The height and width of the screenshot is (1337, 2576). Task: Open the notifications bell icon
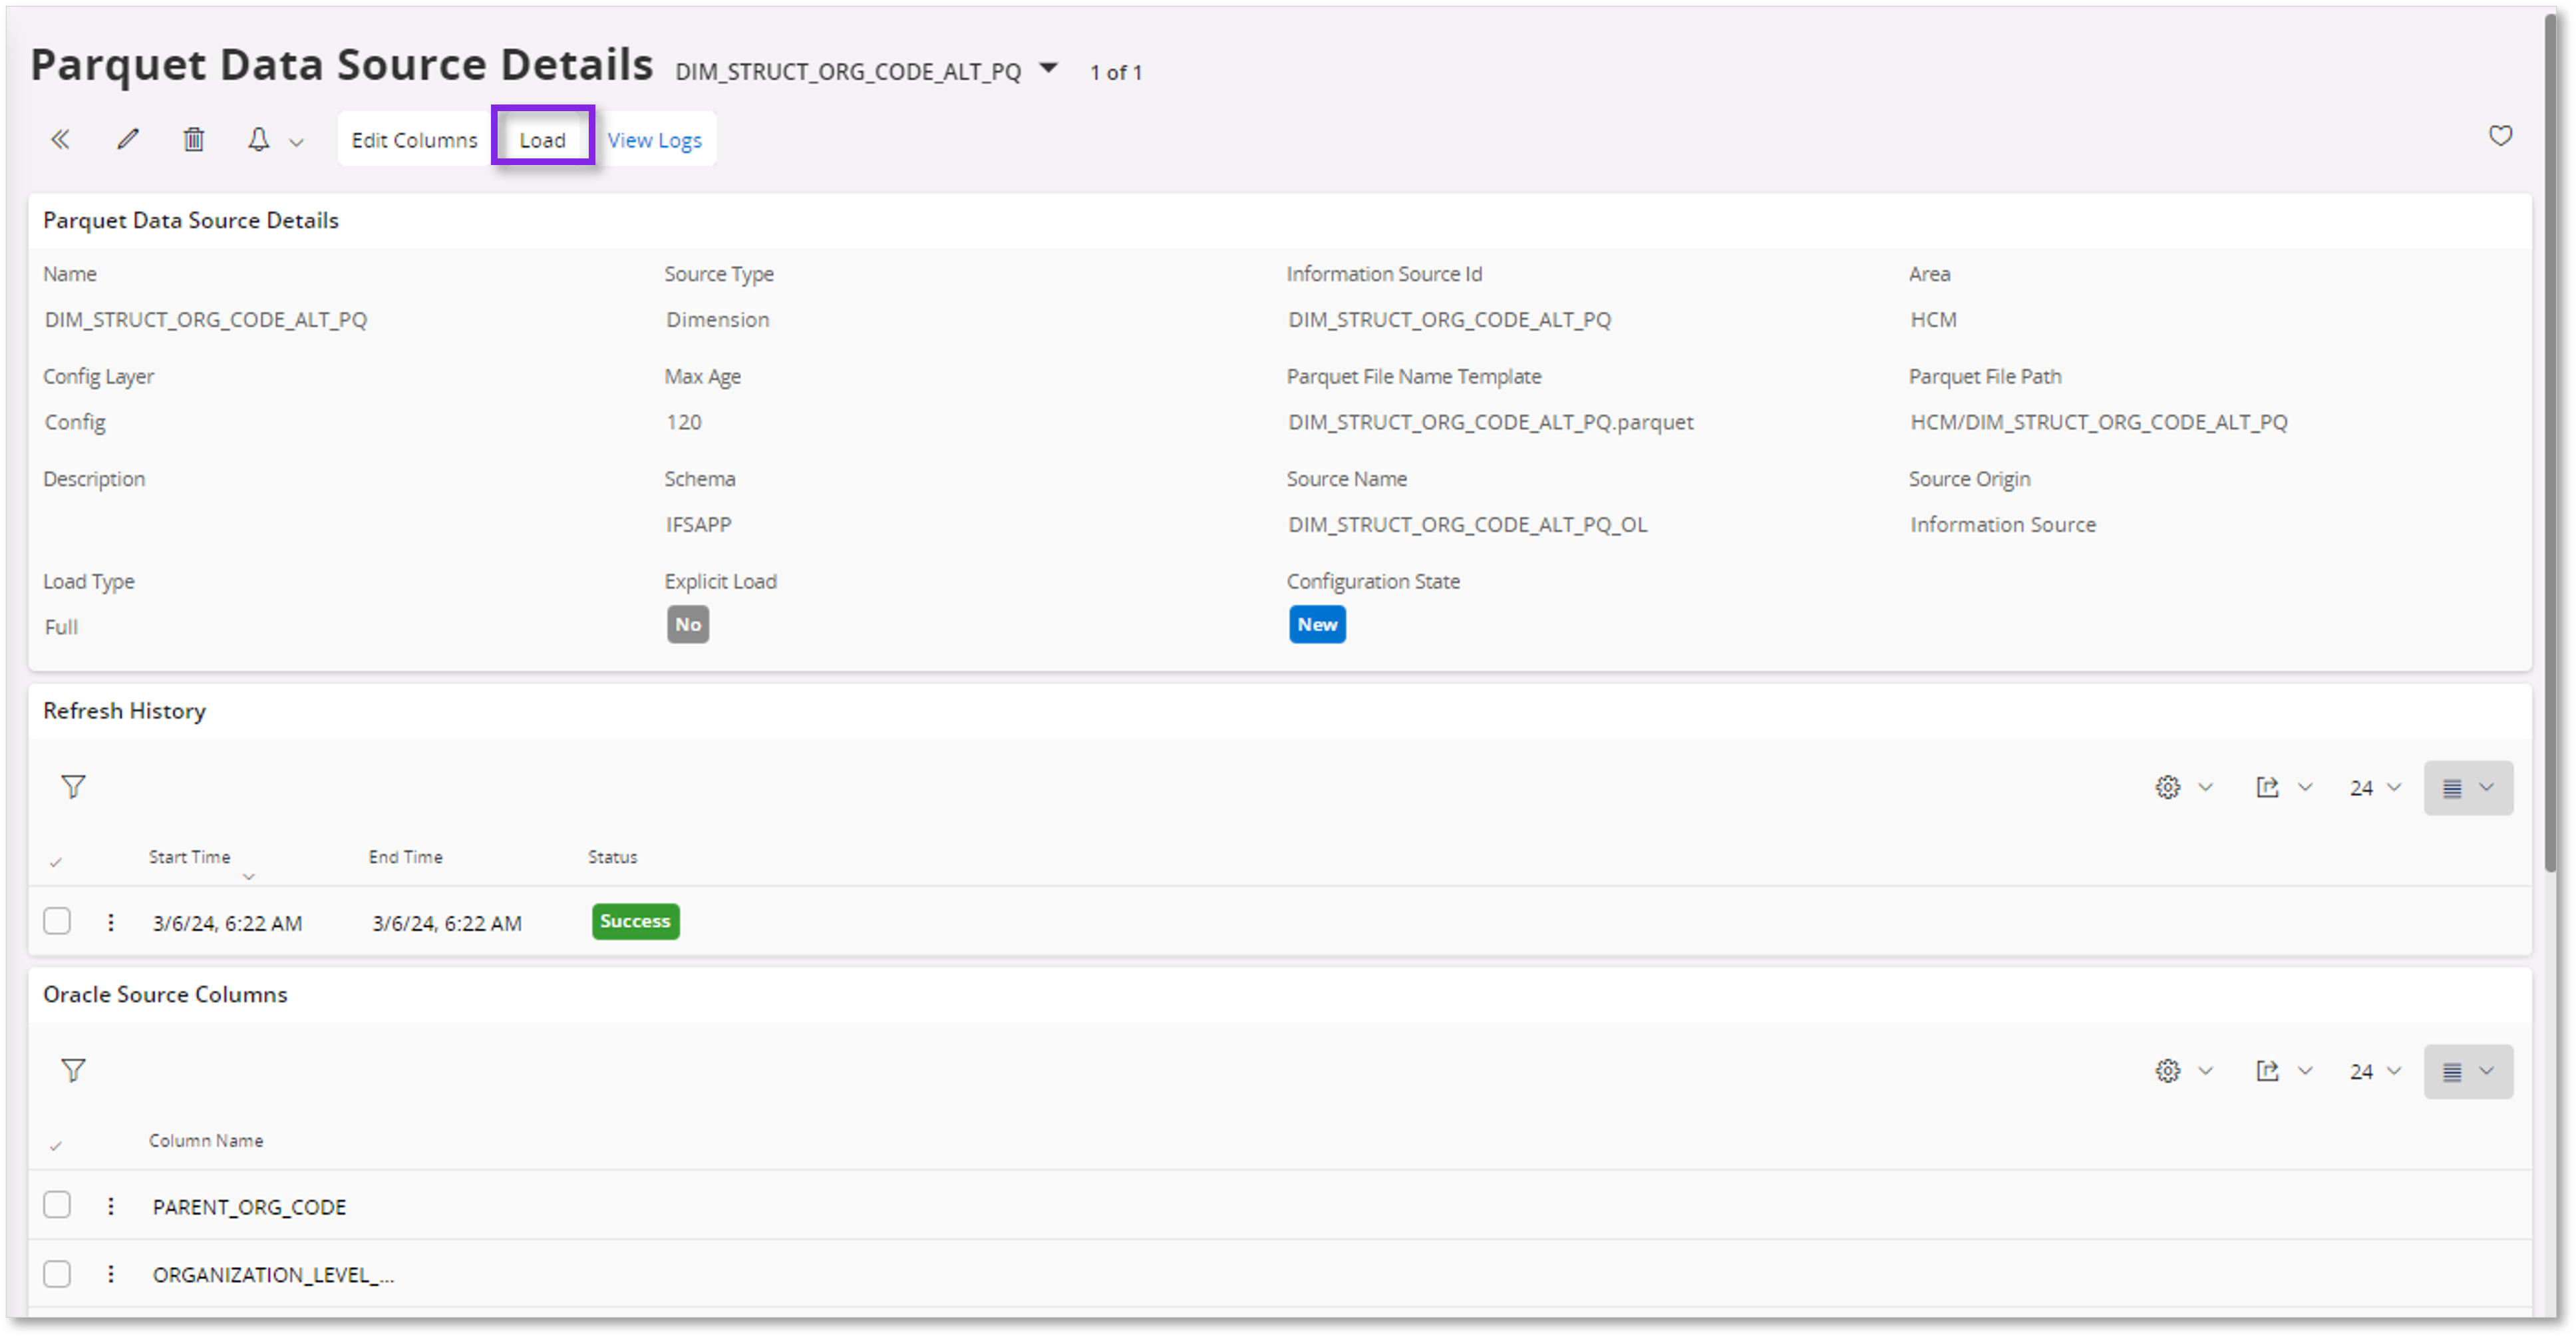(x=259, y=139)
